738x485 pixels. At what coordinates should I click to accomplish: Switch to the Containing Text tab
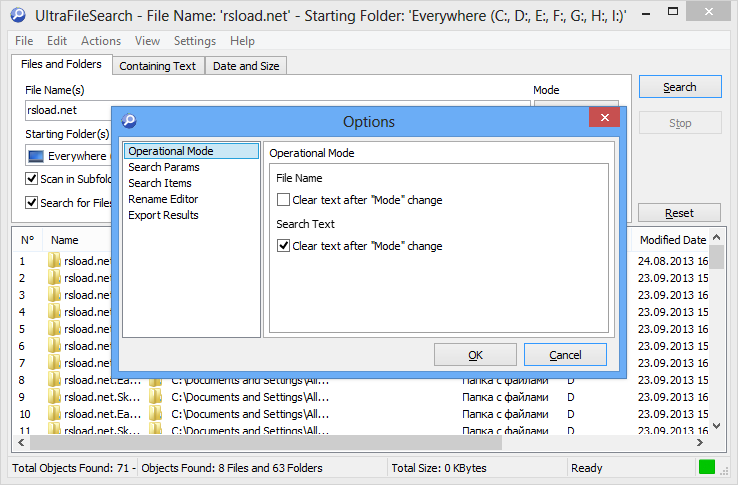tap(158, 66)
